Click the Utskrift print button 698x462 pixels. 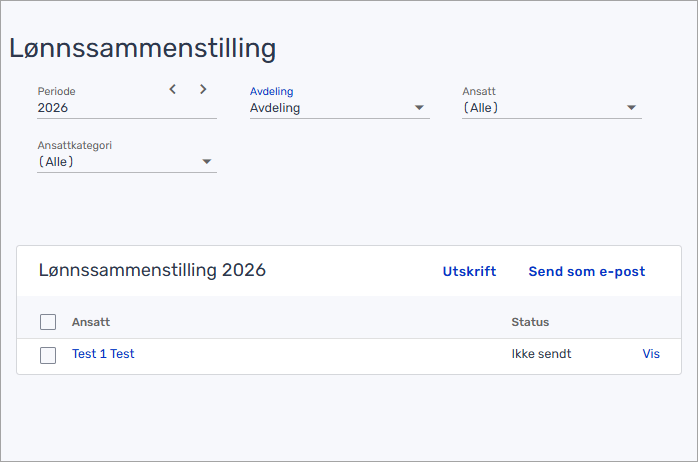pyautogui.click(x=469, y=271)
